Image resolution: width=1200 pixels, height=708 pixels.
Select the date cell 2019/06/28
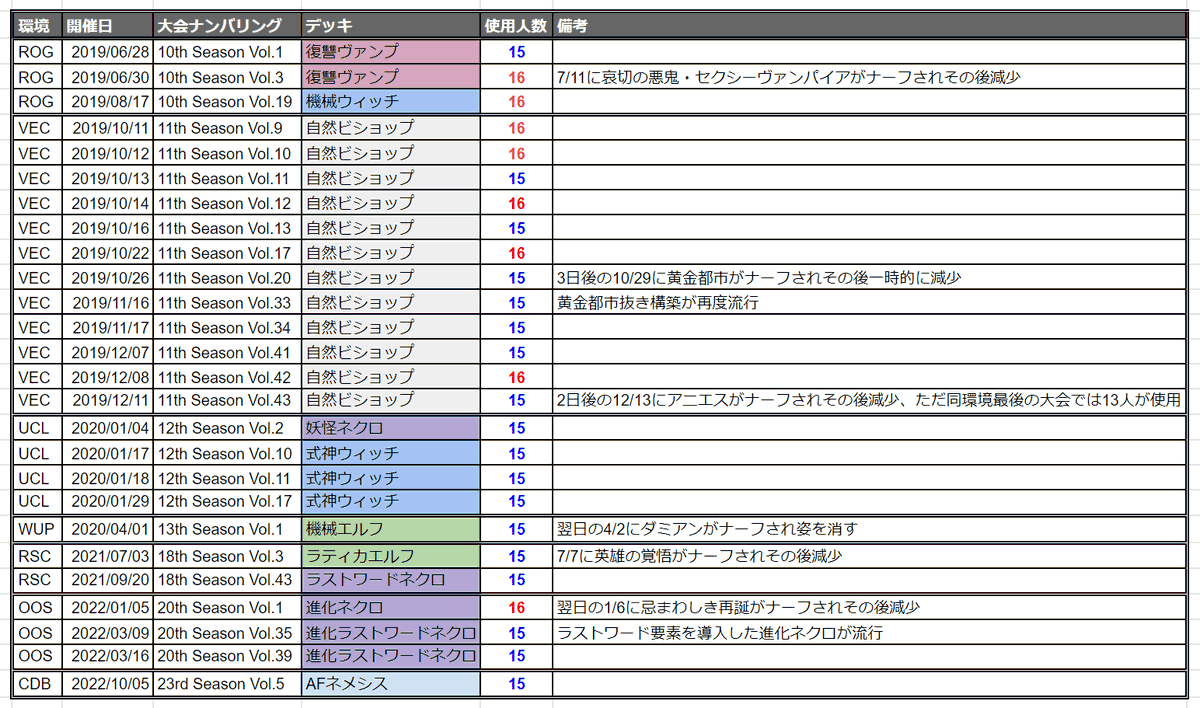coord(108,52)
